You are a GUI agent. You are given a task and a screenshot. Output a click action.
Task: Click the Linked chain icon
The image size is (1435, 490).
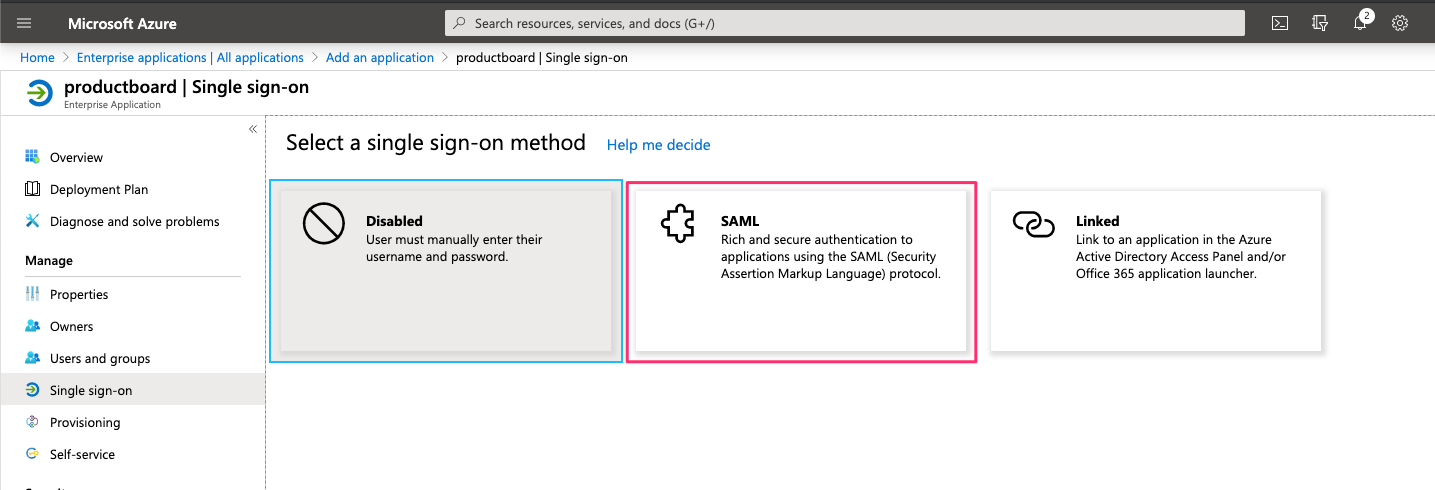1033,225
